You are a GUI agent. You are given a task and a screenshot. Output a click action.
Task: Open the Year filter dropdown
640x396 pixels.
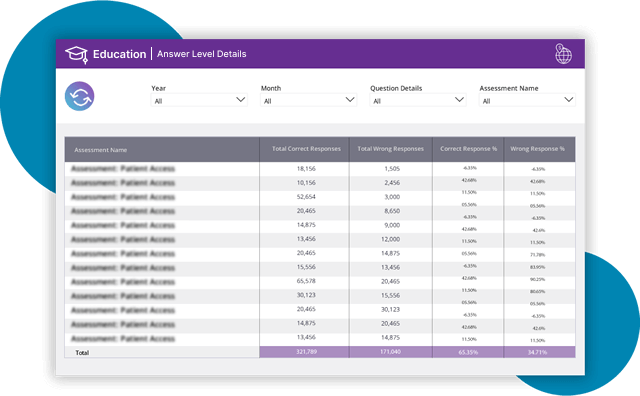tap(199, 100)
